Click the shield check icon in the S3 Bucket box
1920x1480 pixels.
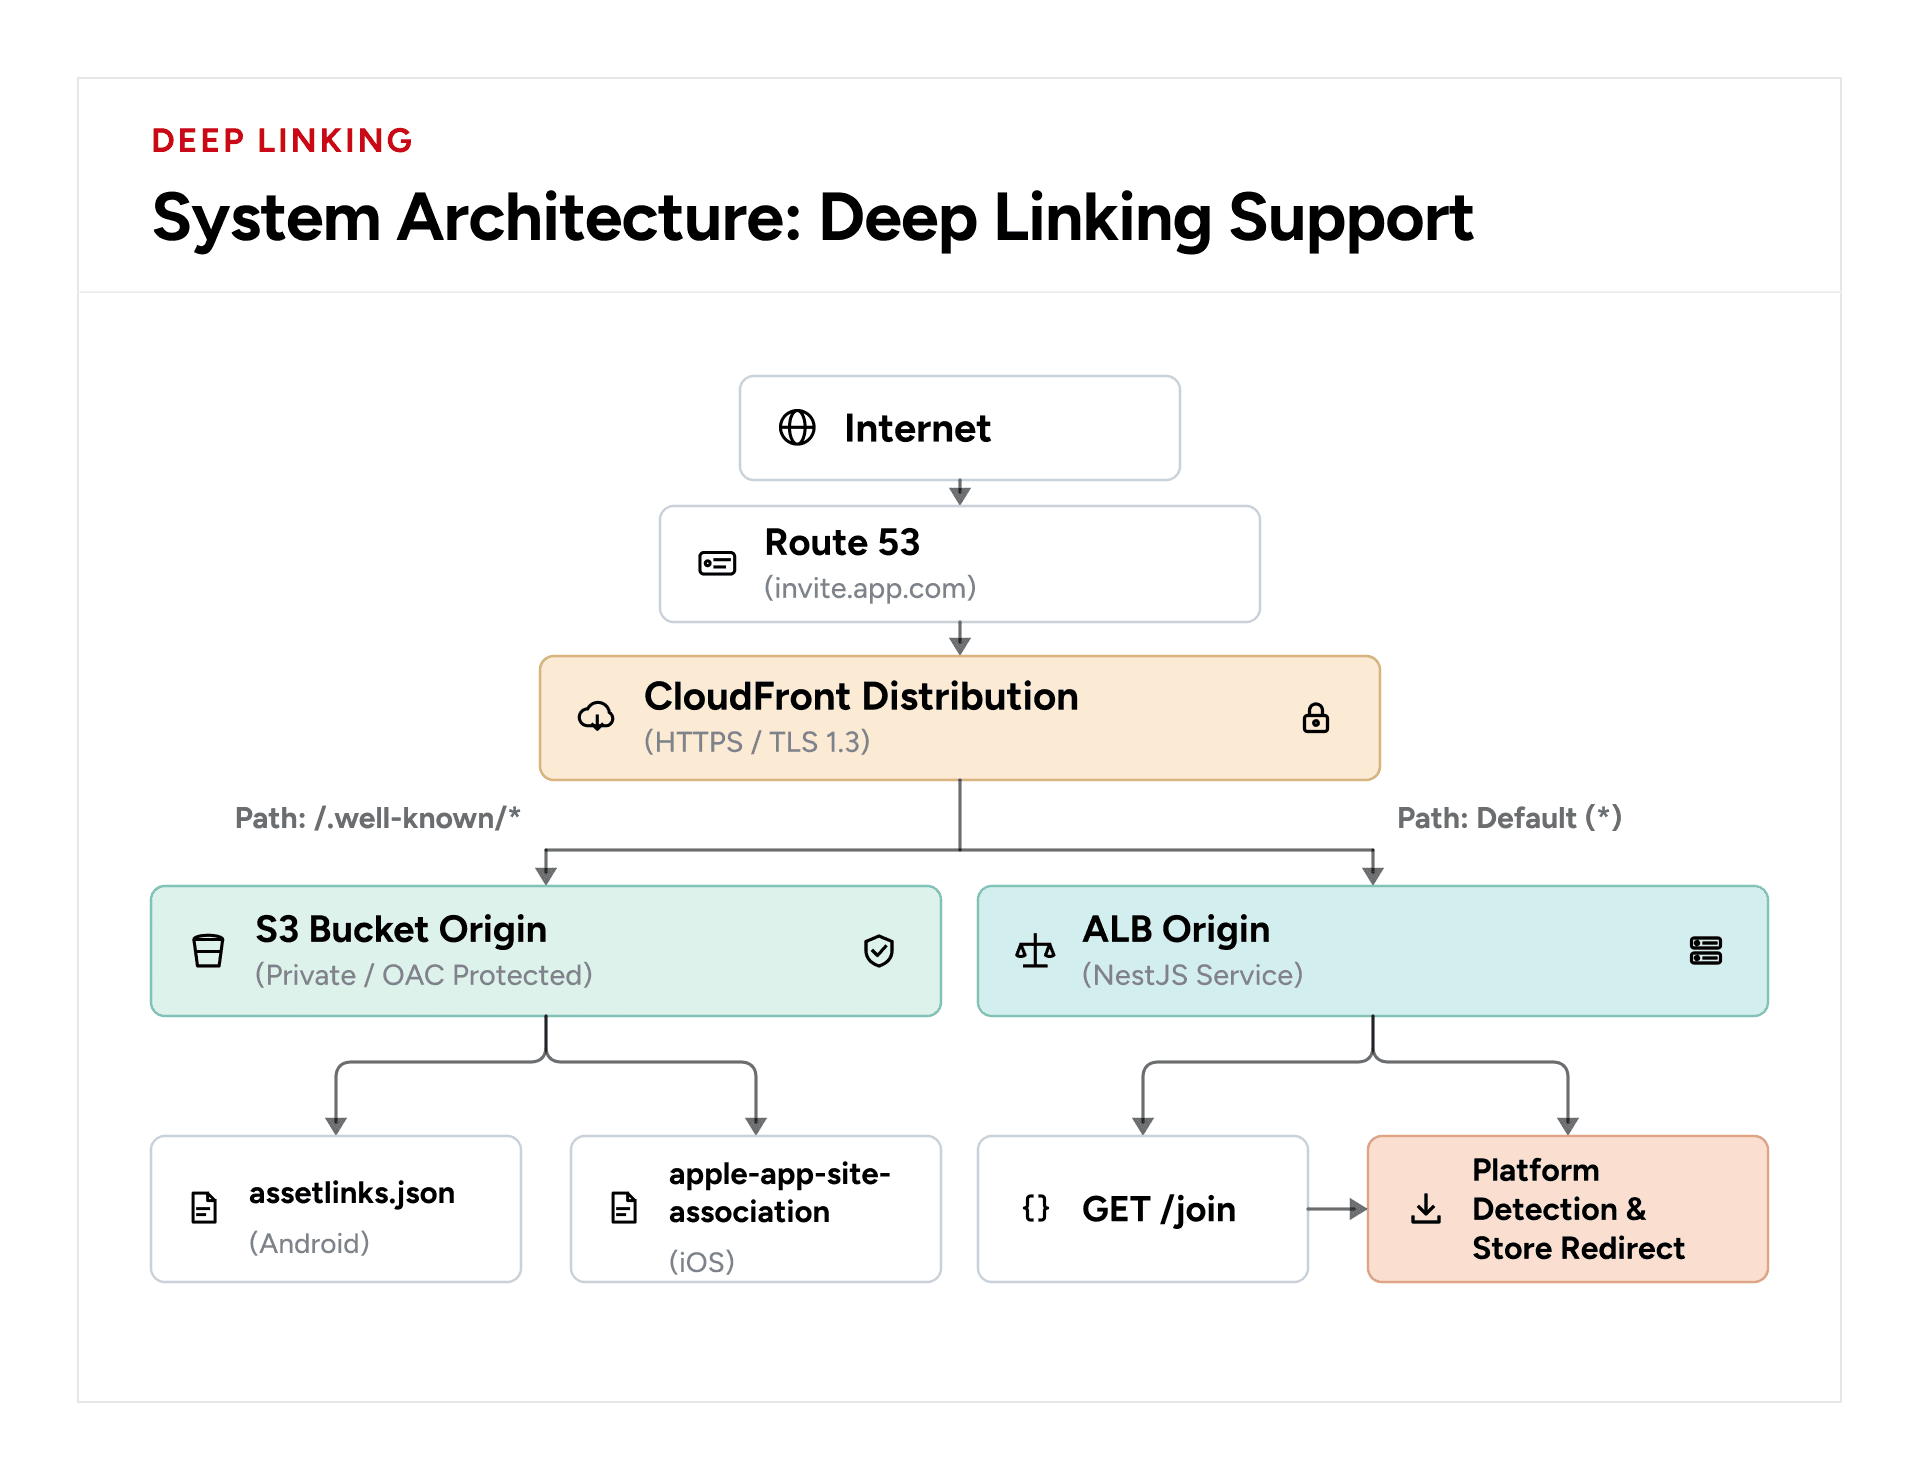879,951
